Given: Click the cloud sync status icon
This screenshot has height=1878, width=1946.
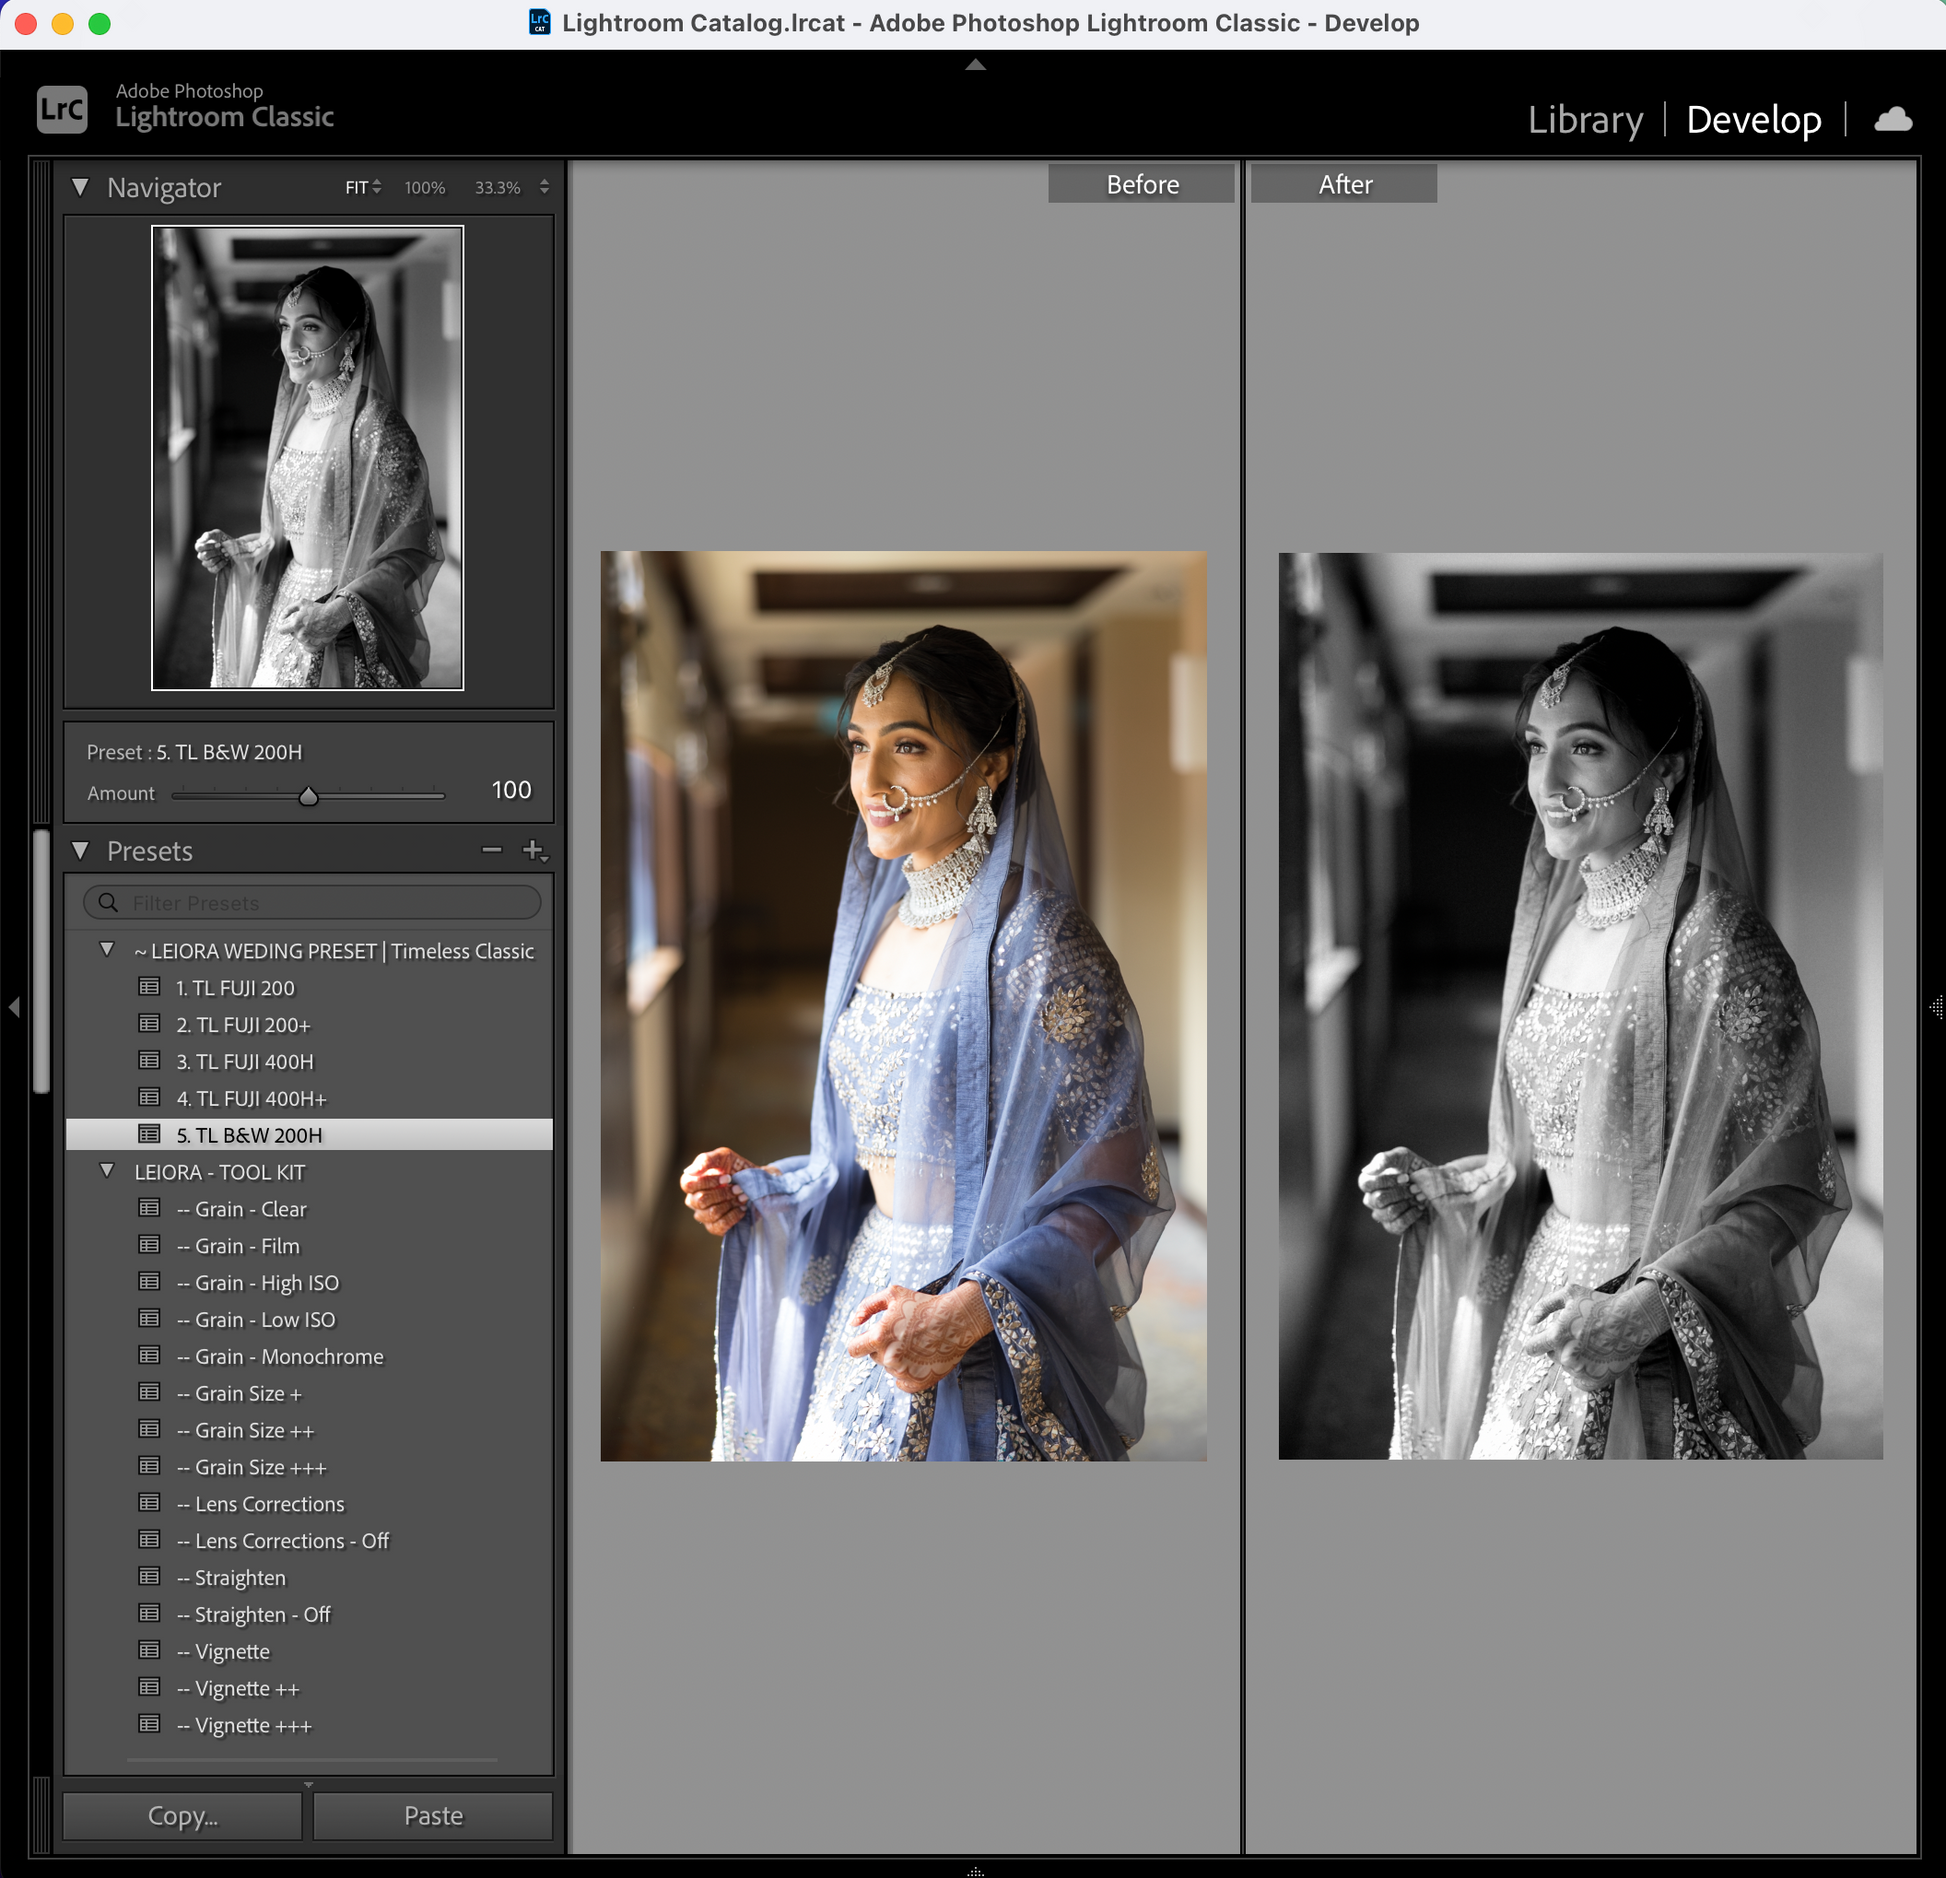Looking at the screenshot, I should point(1892,120).
